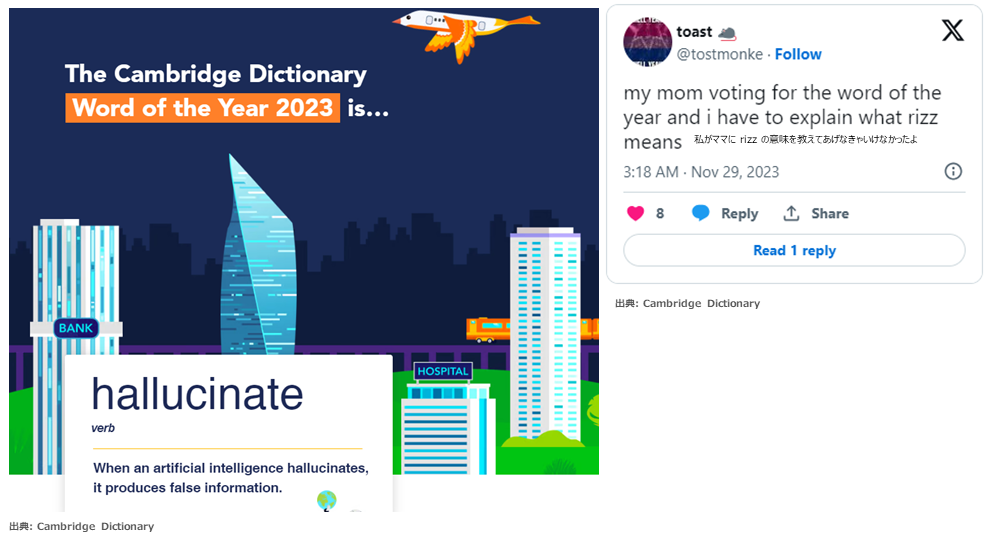Like the tweet with the heart icon
999x544 pixels.
(635, 213)
